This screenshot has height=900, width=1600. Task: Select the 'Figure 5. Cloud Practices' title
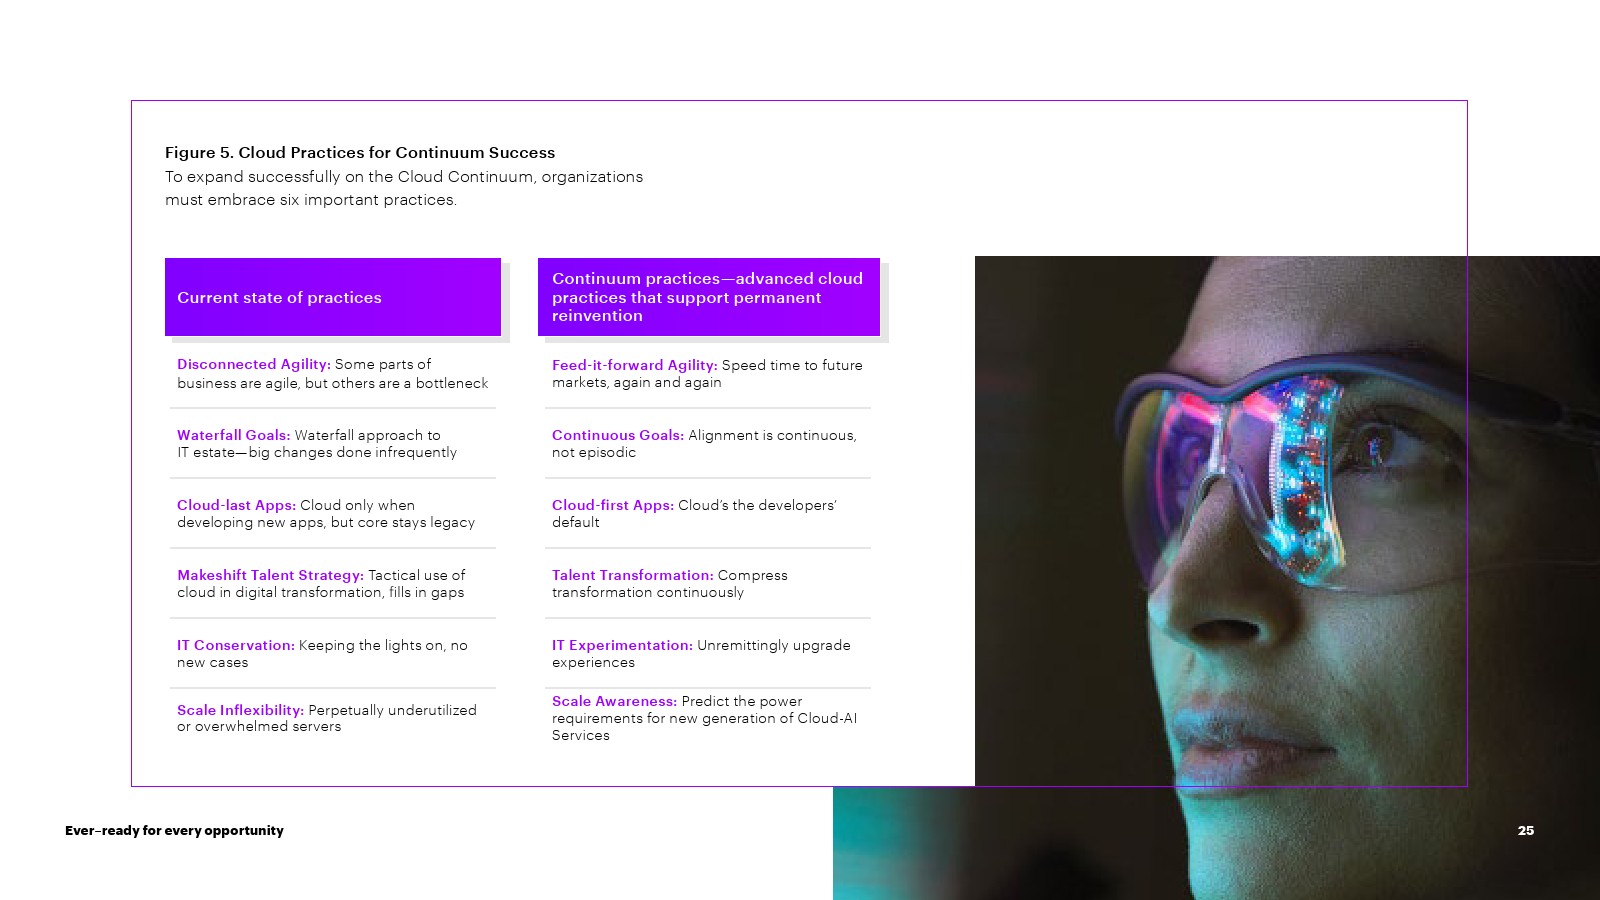[360, 153]
